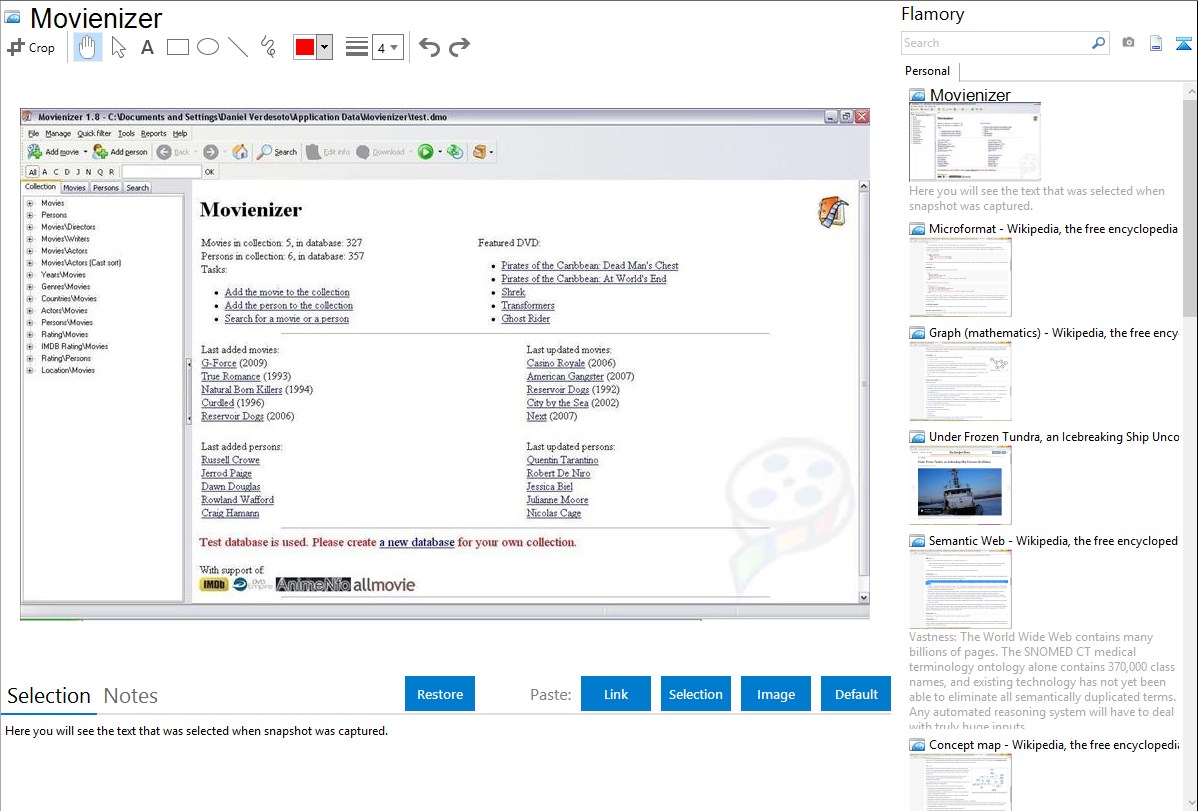Image resolution: width=1198 pixels, height=811 pixels.
Task: Click the blue upload icon in Flamory header
Action: [1183, 44]
